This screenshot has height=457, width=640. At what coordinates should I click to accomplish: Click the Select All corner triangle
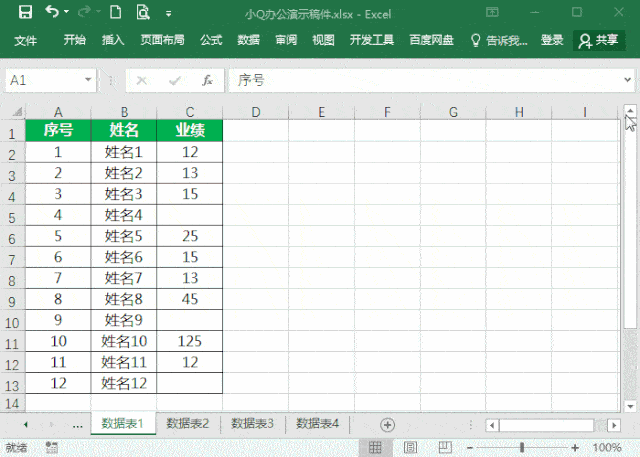[x=17, y=111]
